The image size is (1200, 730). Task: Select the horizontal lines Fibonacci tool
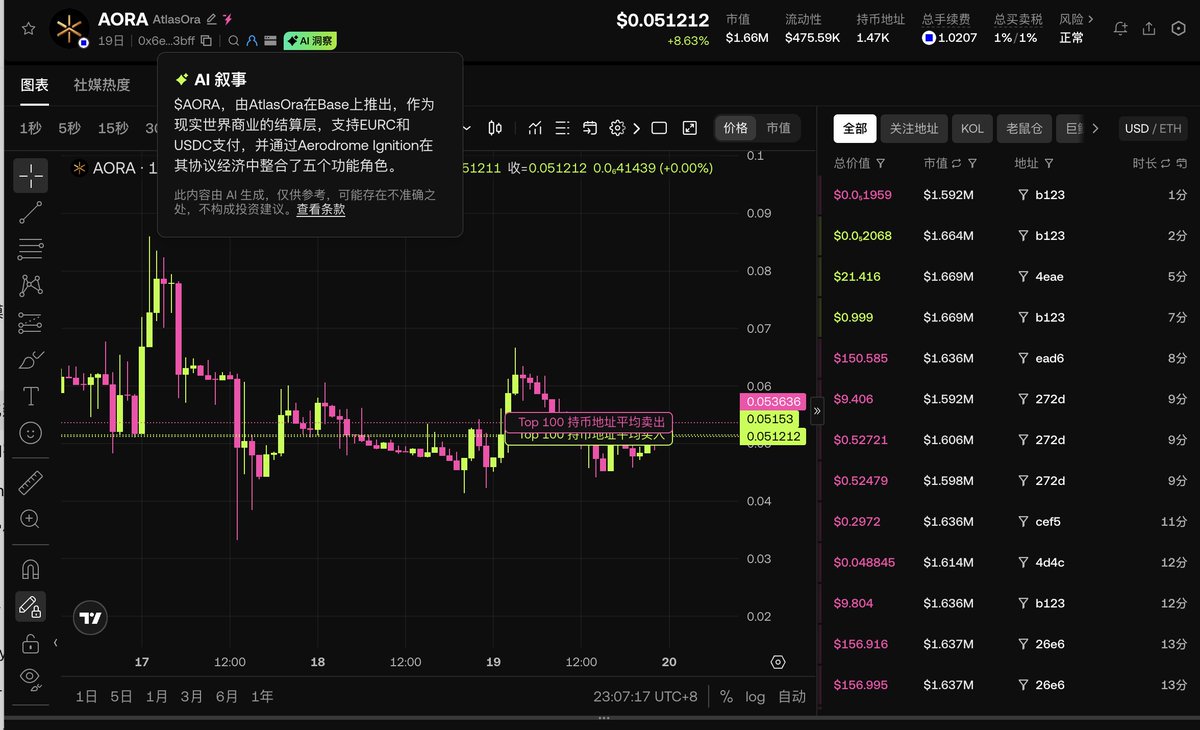(30, 248)
